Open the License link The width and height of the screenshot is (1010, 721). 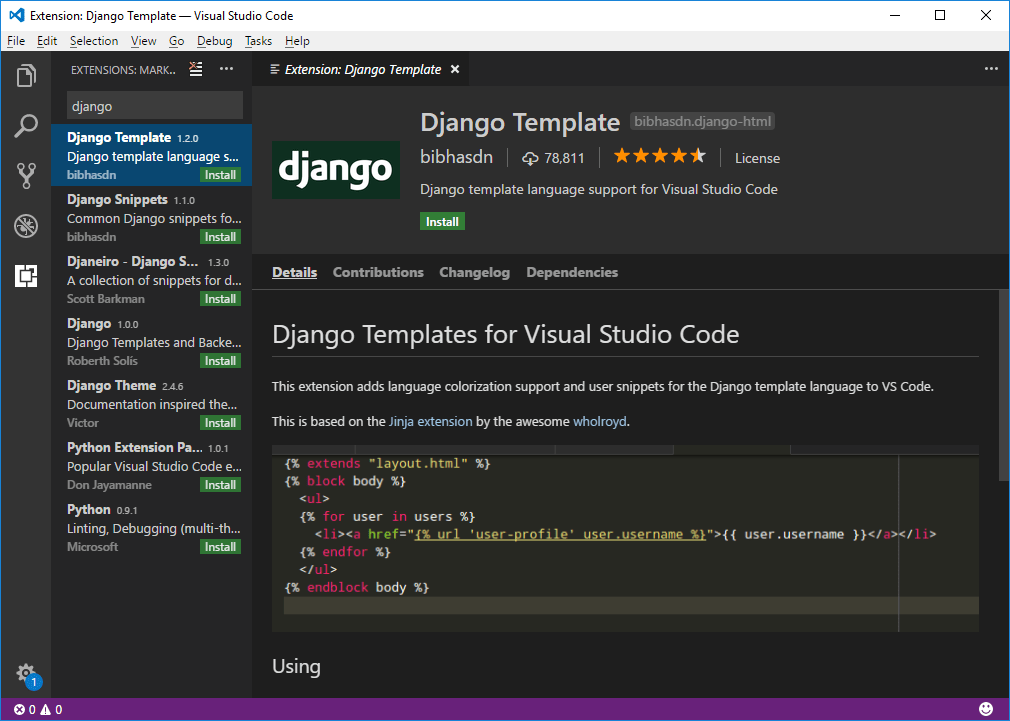[x=758, y=158]
